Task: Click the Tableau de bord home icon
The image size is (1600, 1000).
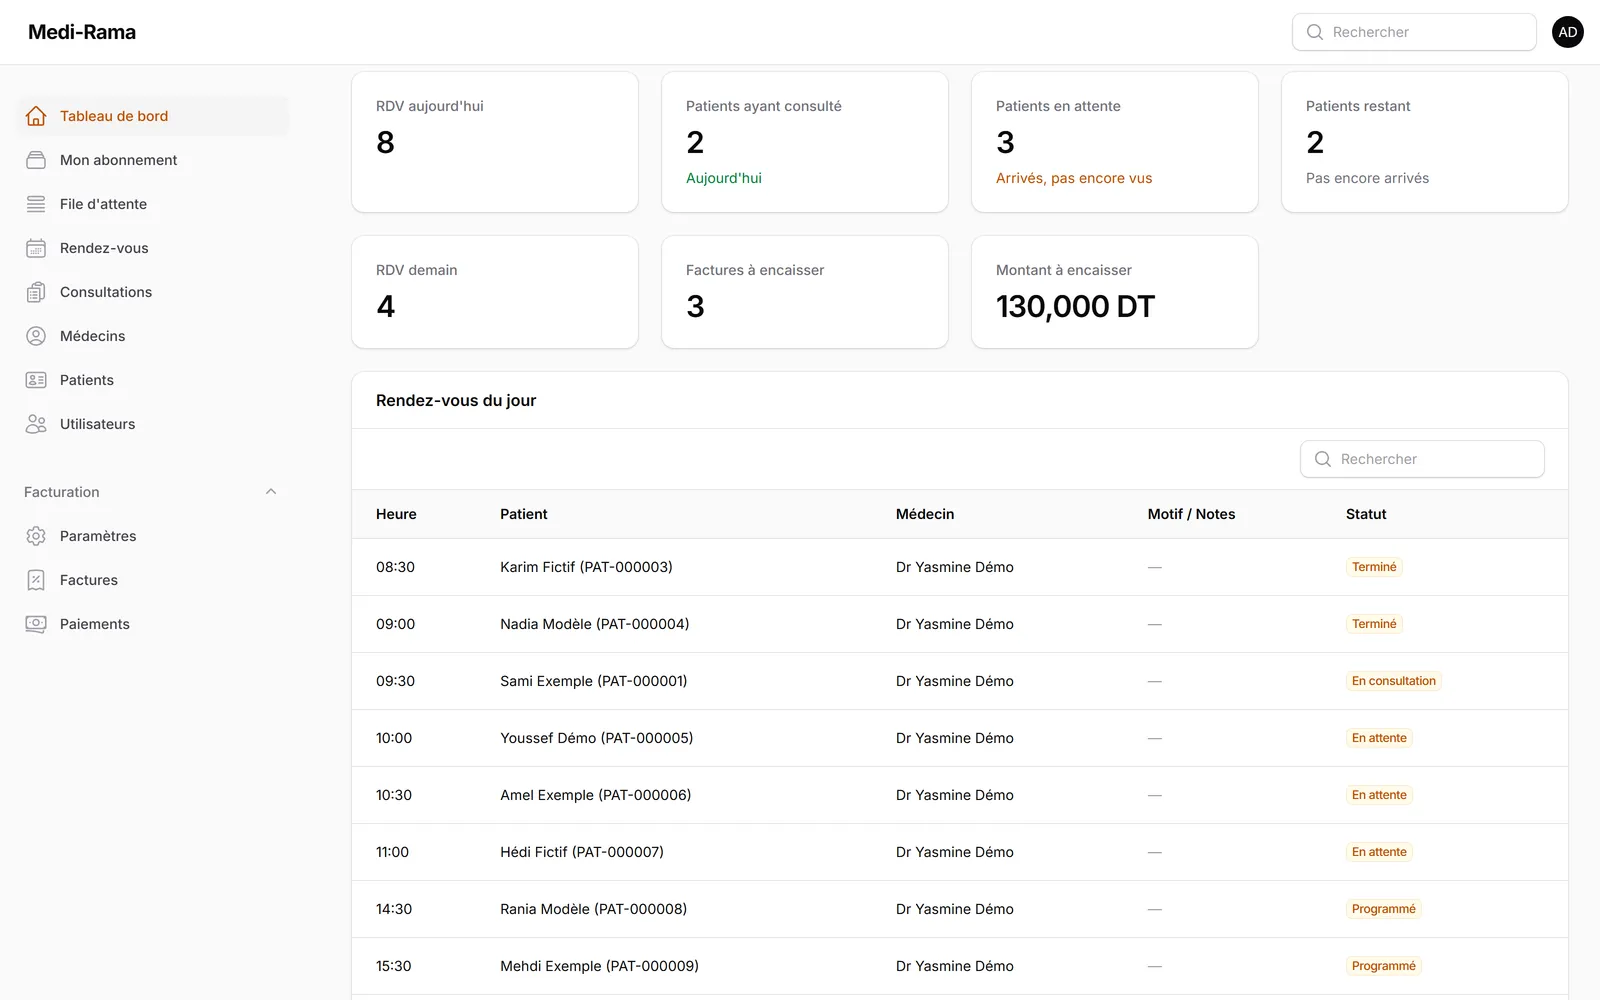Action: (36, 116)
